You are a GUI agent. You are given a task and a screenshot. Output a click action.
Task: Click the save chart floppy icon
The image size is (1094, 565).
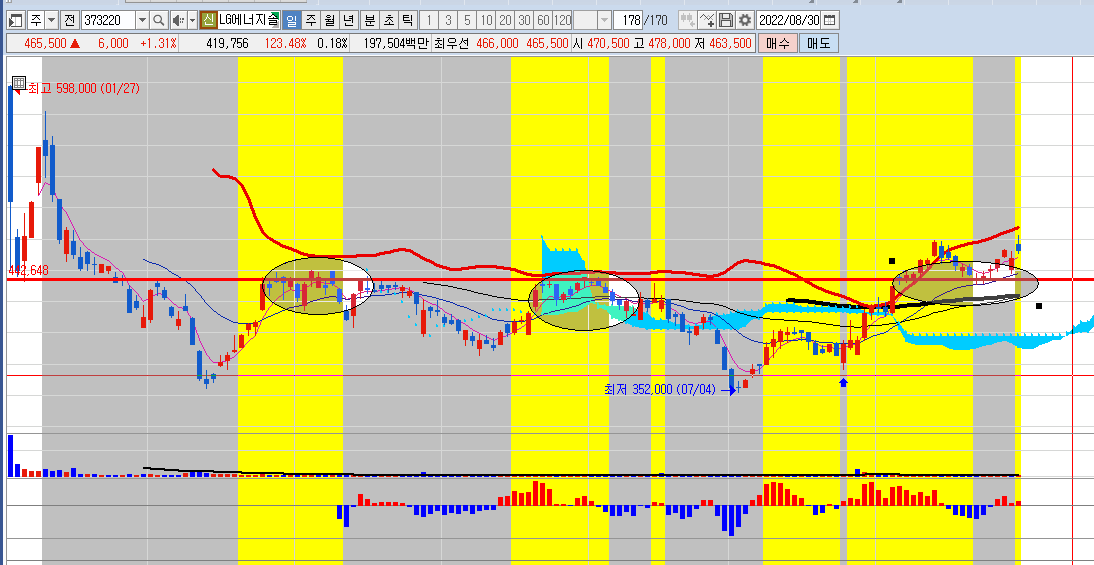pyautogui.click(x=726, y=20)
